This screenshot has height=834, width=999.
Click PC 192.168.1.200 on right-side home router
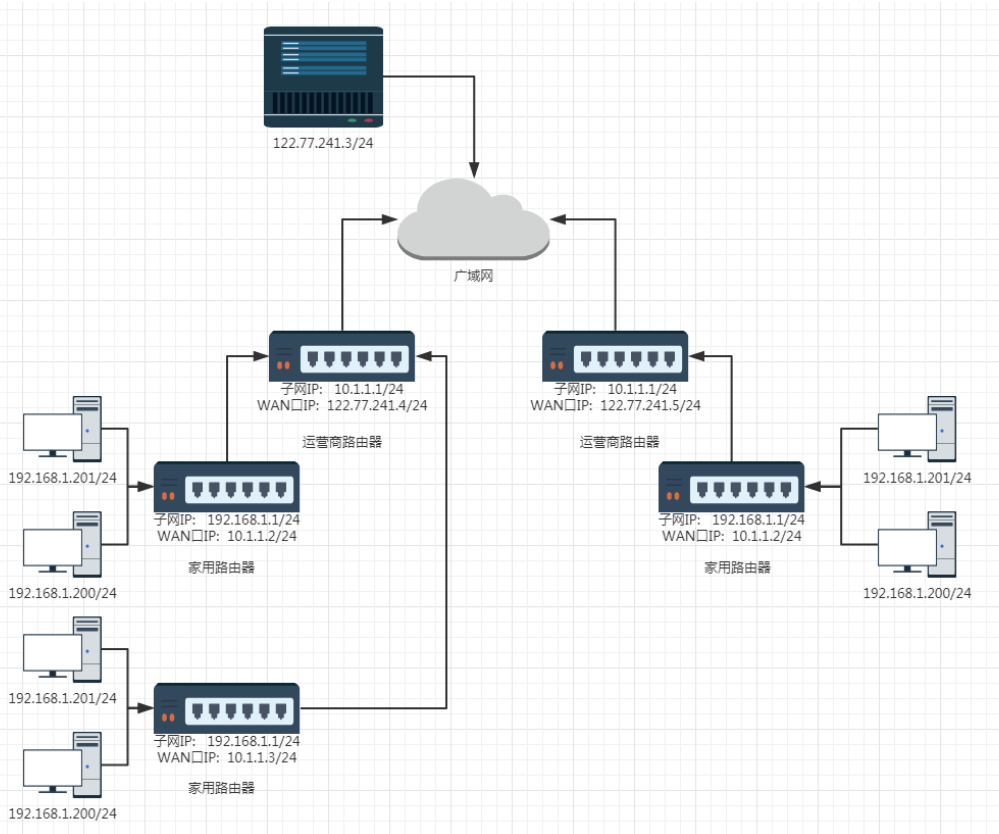click(917, 544)
